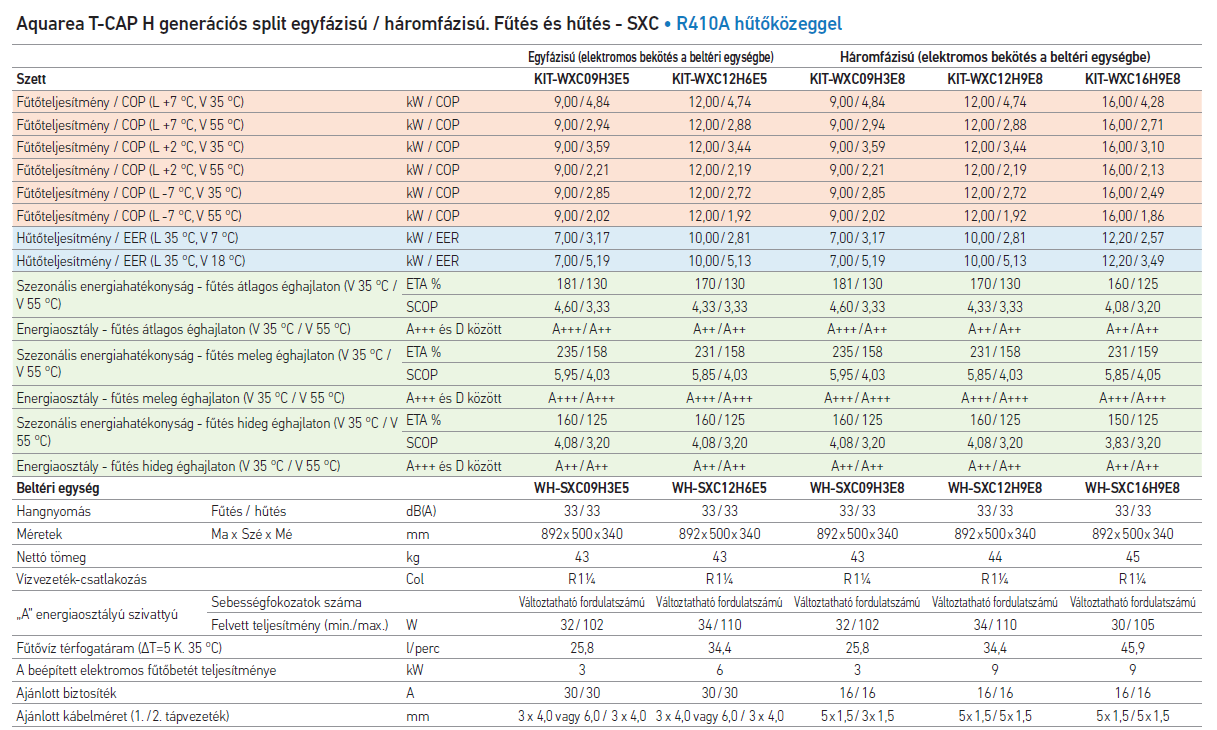
Task: Click the '16,00 / 2,71' value
Action: [1133, 124]
